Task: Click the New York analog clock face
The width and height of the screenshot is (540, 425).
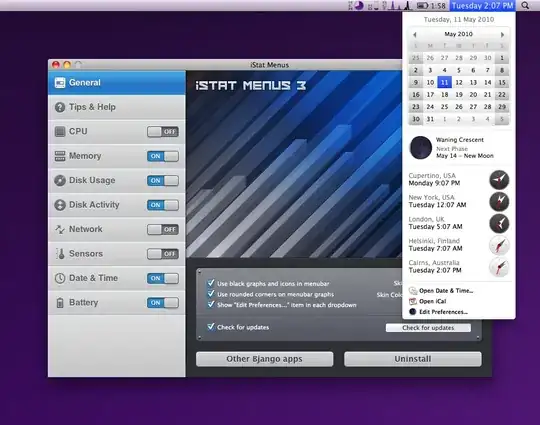Action: pos(499,201)
